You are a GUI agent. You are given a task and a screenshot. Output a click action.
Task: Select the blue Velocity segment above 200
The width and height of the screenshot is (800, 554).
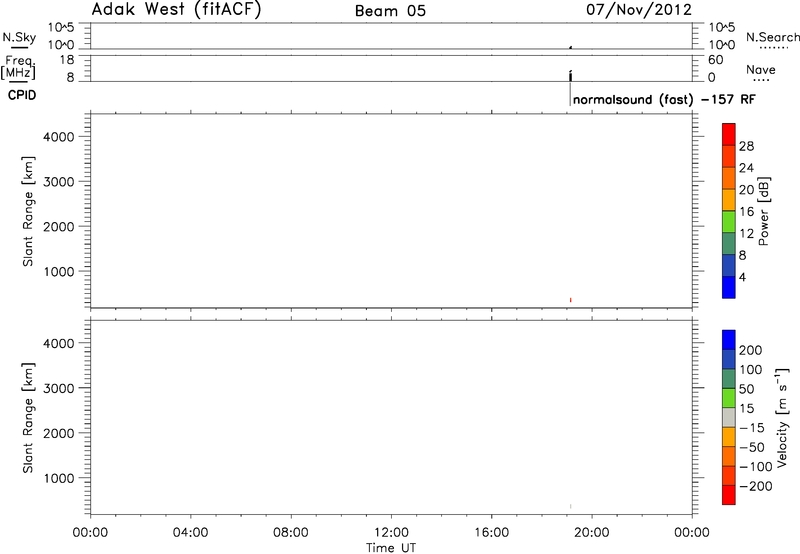[729, 340]
